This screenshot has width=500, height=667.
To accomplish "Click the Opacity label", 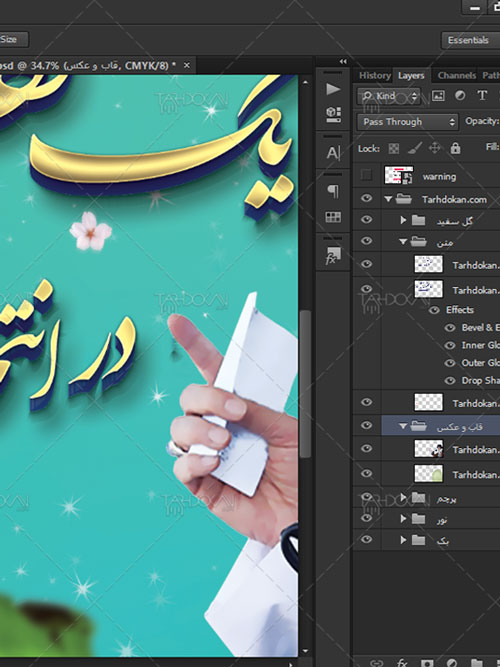I will [482, 121].
